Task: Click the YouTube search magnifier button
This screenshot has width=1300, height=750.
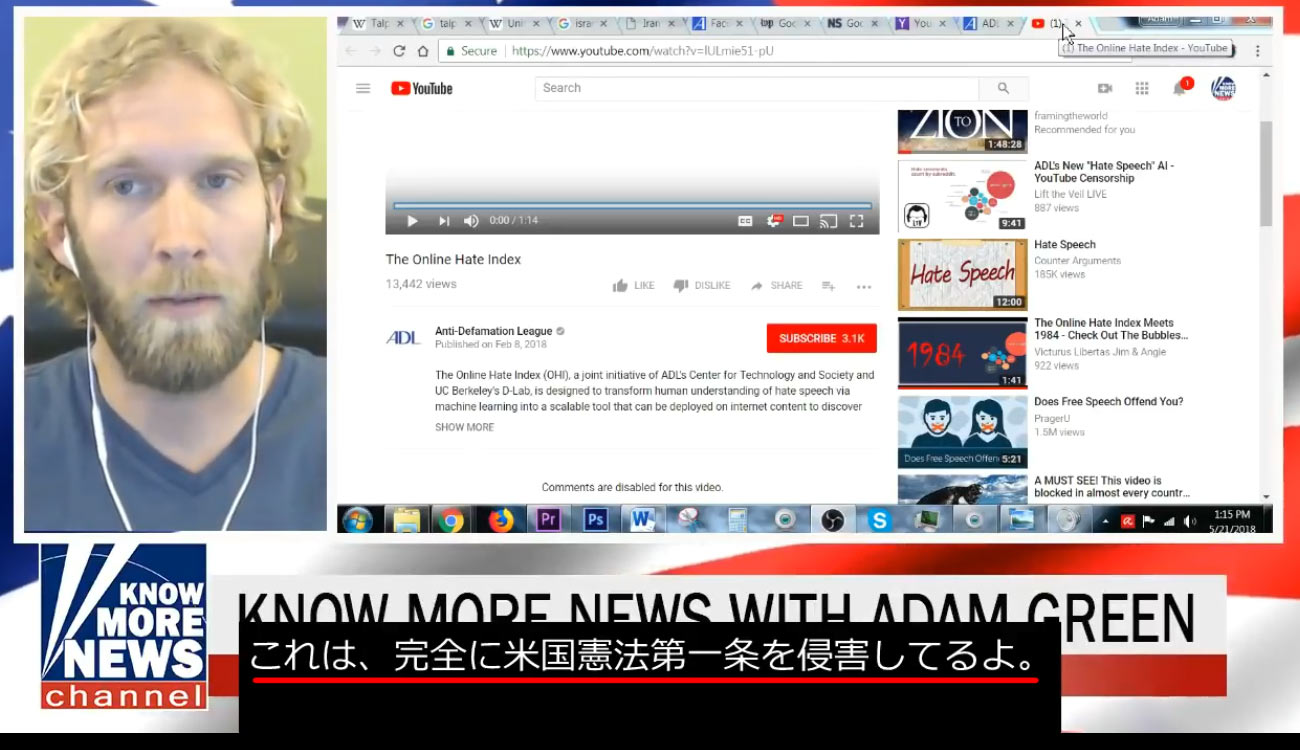Action: pyautogui.click(x=1003, y=88)
